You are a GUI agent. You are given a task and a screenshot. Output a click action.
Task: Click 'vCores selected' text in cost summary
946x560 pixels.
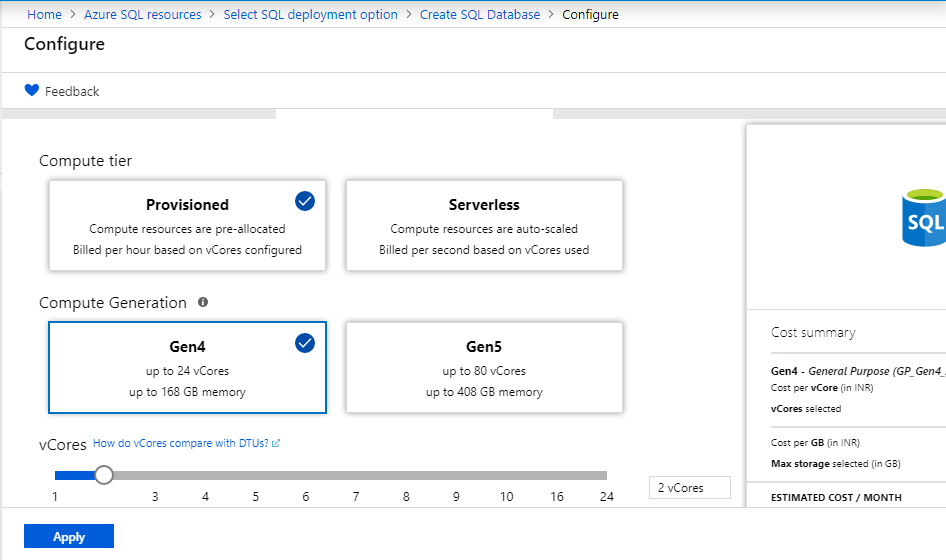pos(806,409)
